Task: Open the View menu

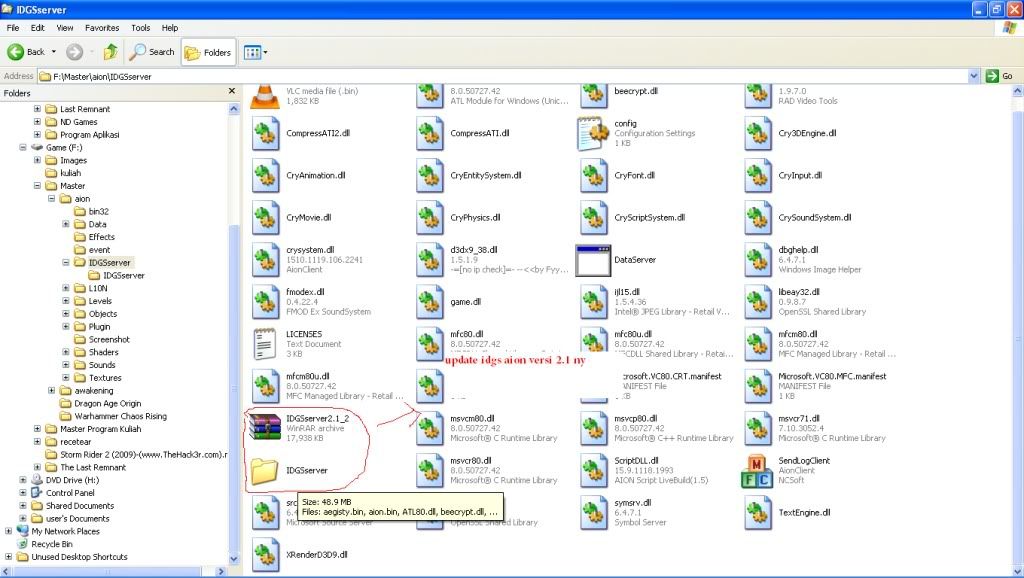Action: [x=65, y=27]
